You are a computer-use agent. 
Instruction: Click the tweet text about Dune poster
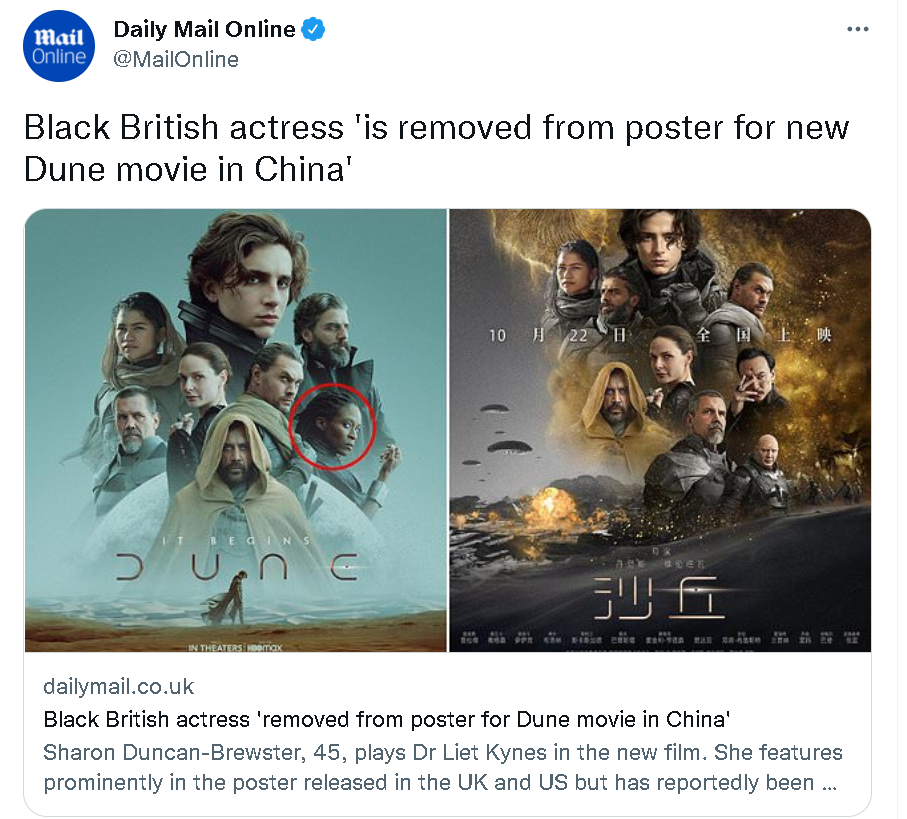point(436,148)
